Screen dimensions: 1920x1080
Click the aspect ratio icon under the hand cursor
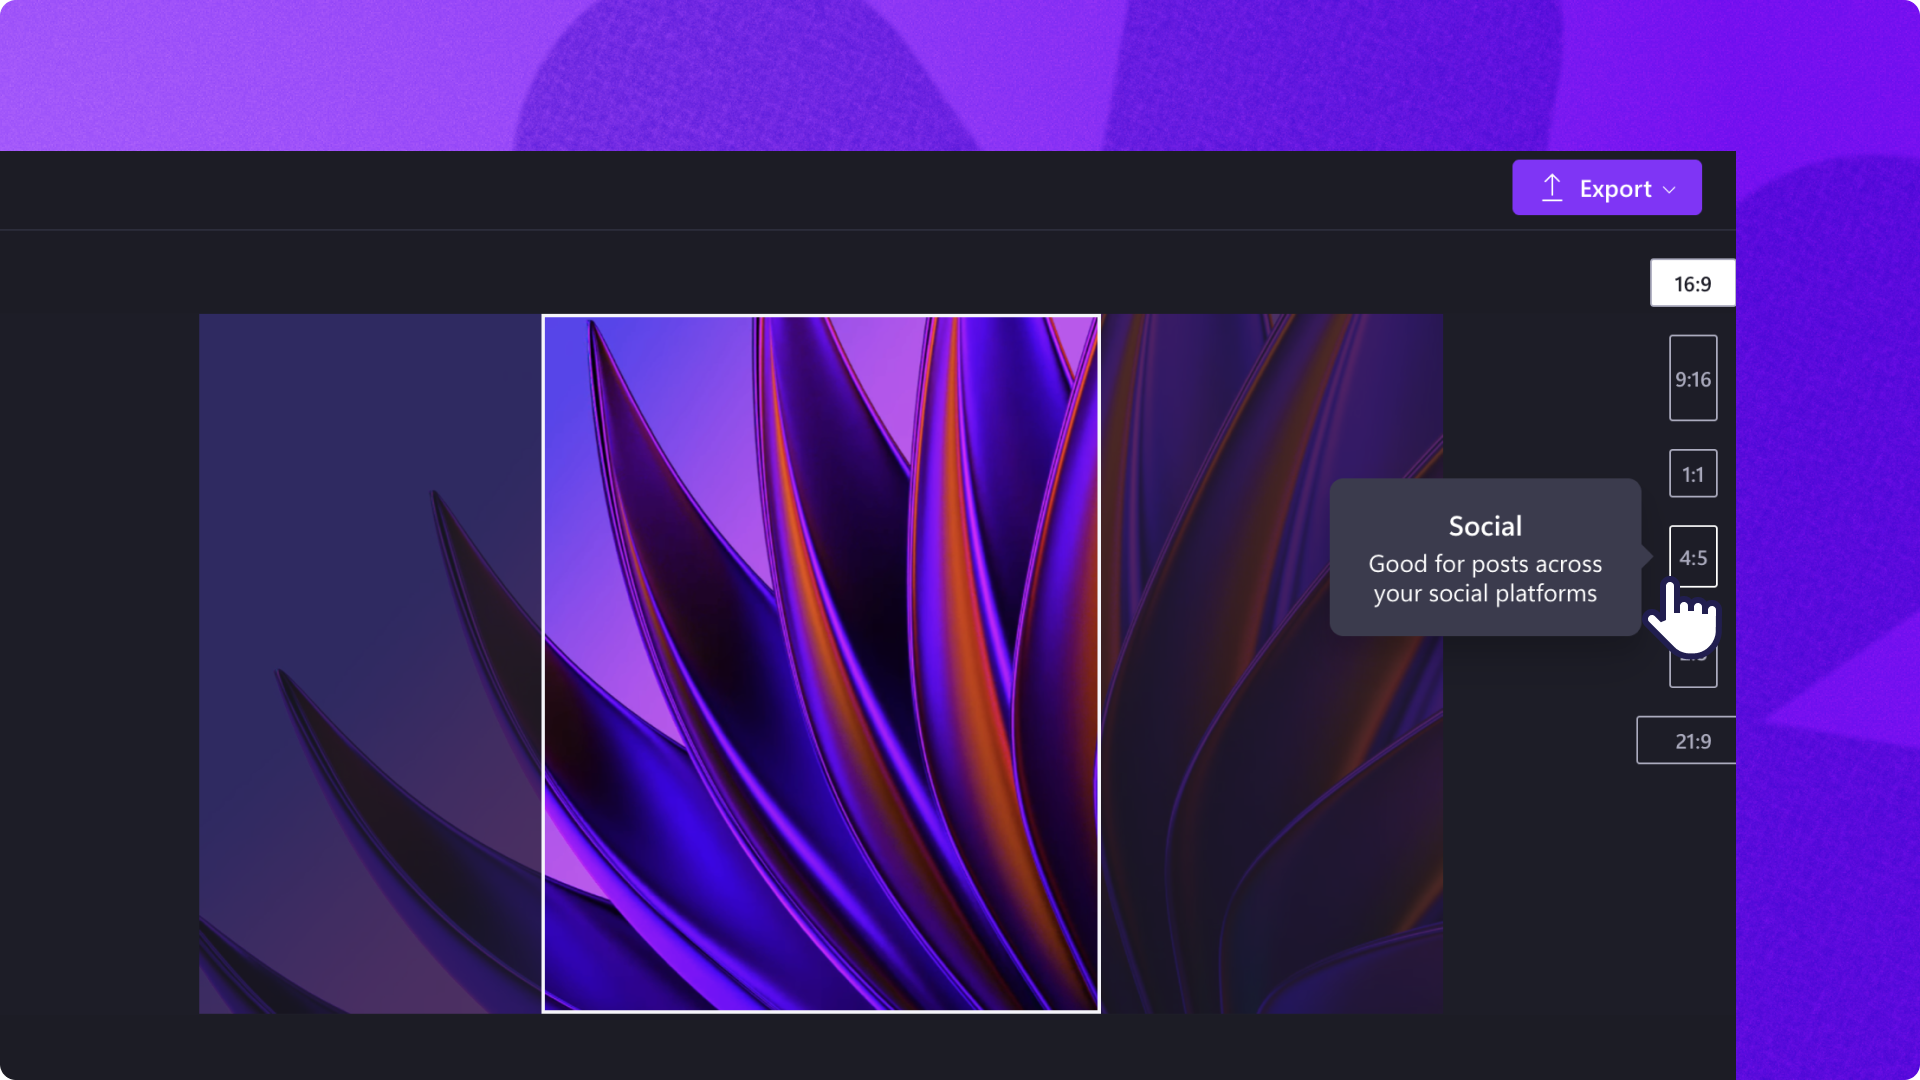pyautogui.click(x=1692, y=557)
